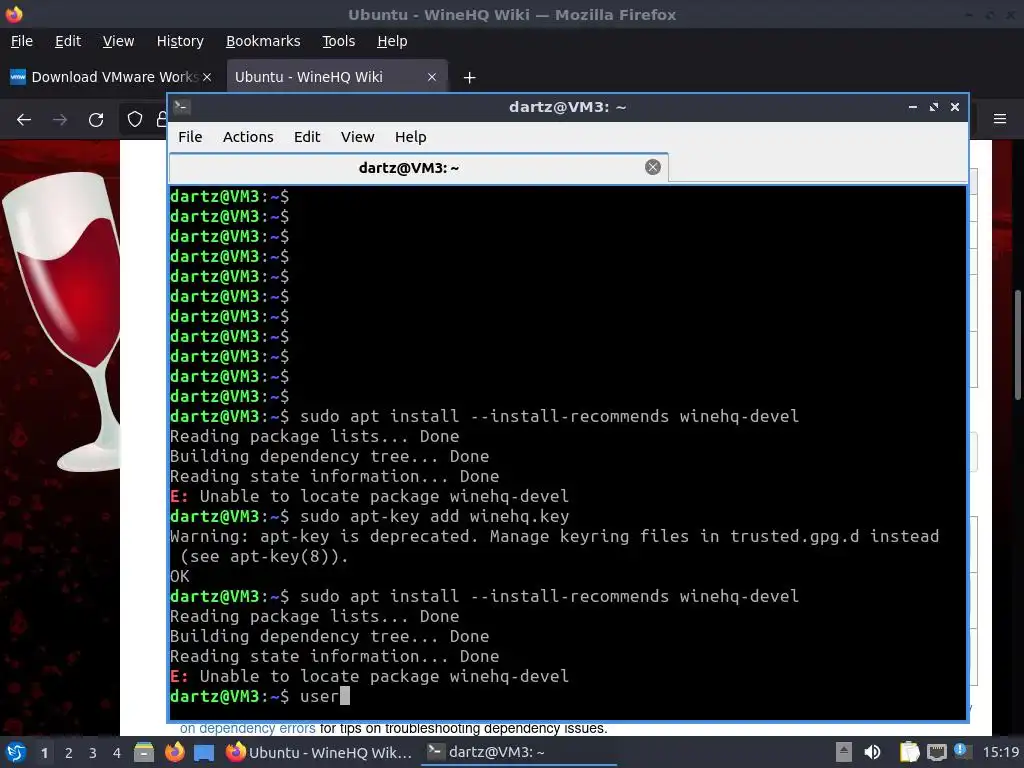Click the 'OK' output line in terminal

pos(180,577)
